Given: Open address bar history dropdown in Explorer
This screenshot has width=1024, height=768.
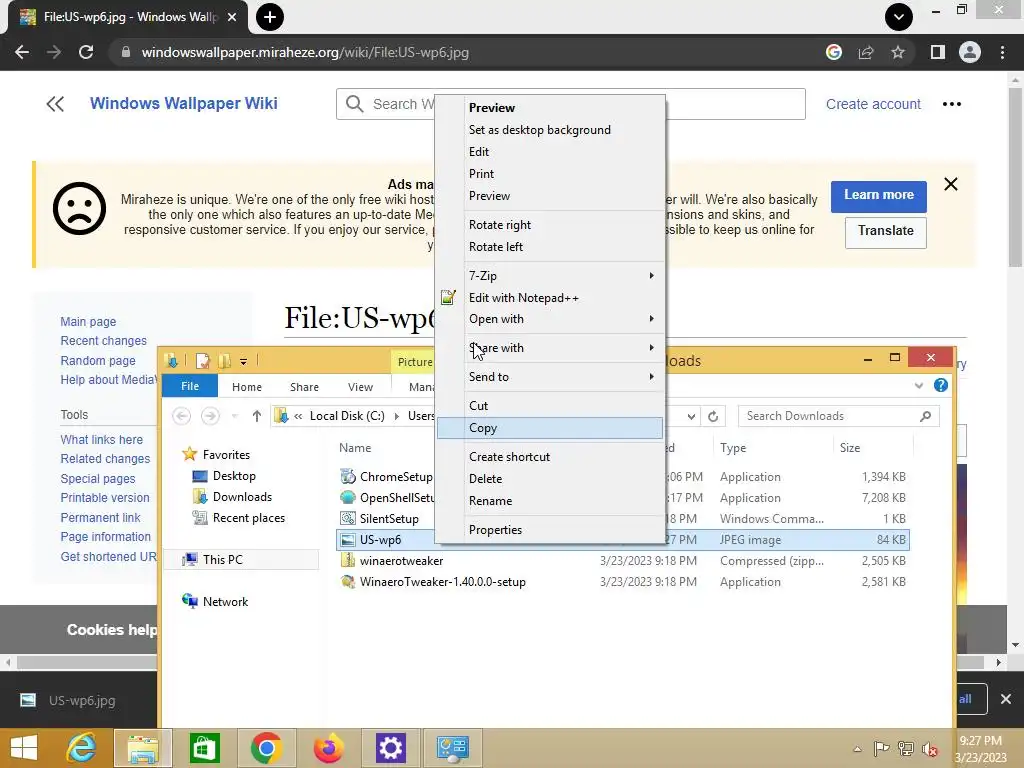Looking at the screenshot, I should (x=691, y=416).
